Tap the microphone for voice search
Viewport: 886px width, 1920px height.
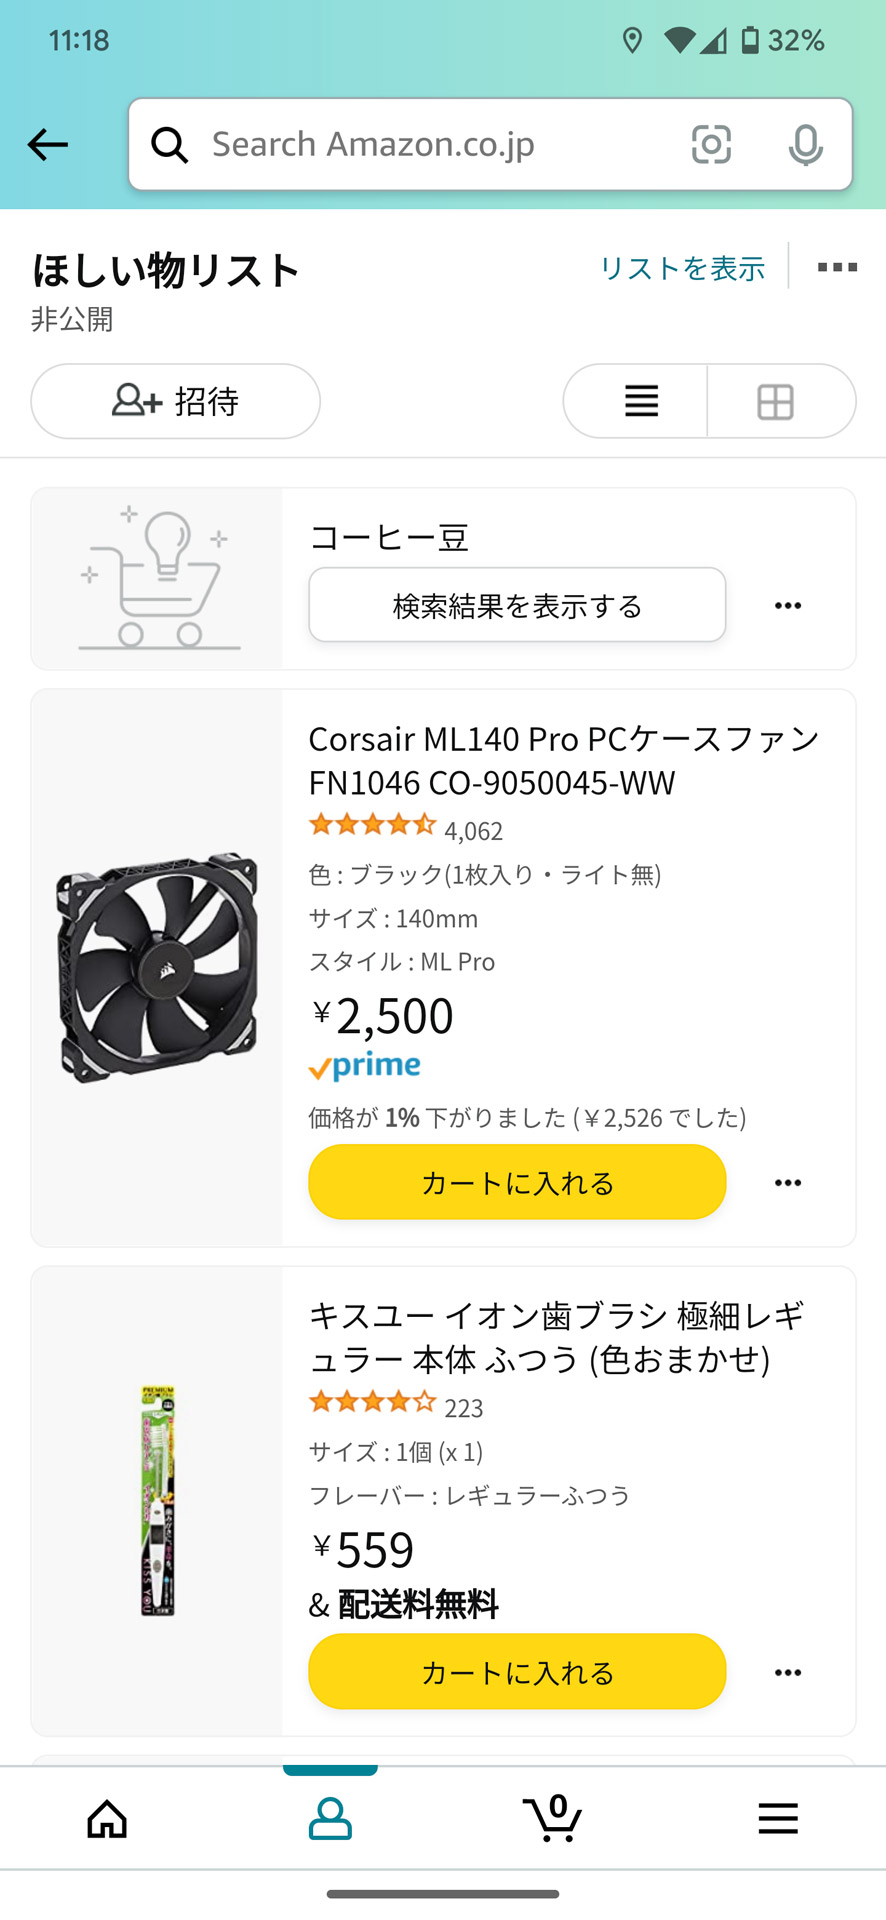805,144
